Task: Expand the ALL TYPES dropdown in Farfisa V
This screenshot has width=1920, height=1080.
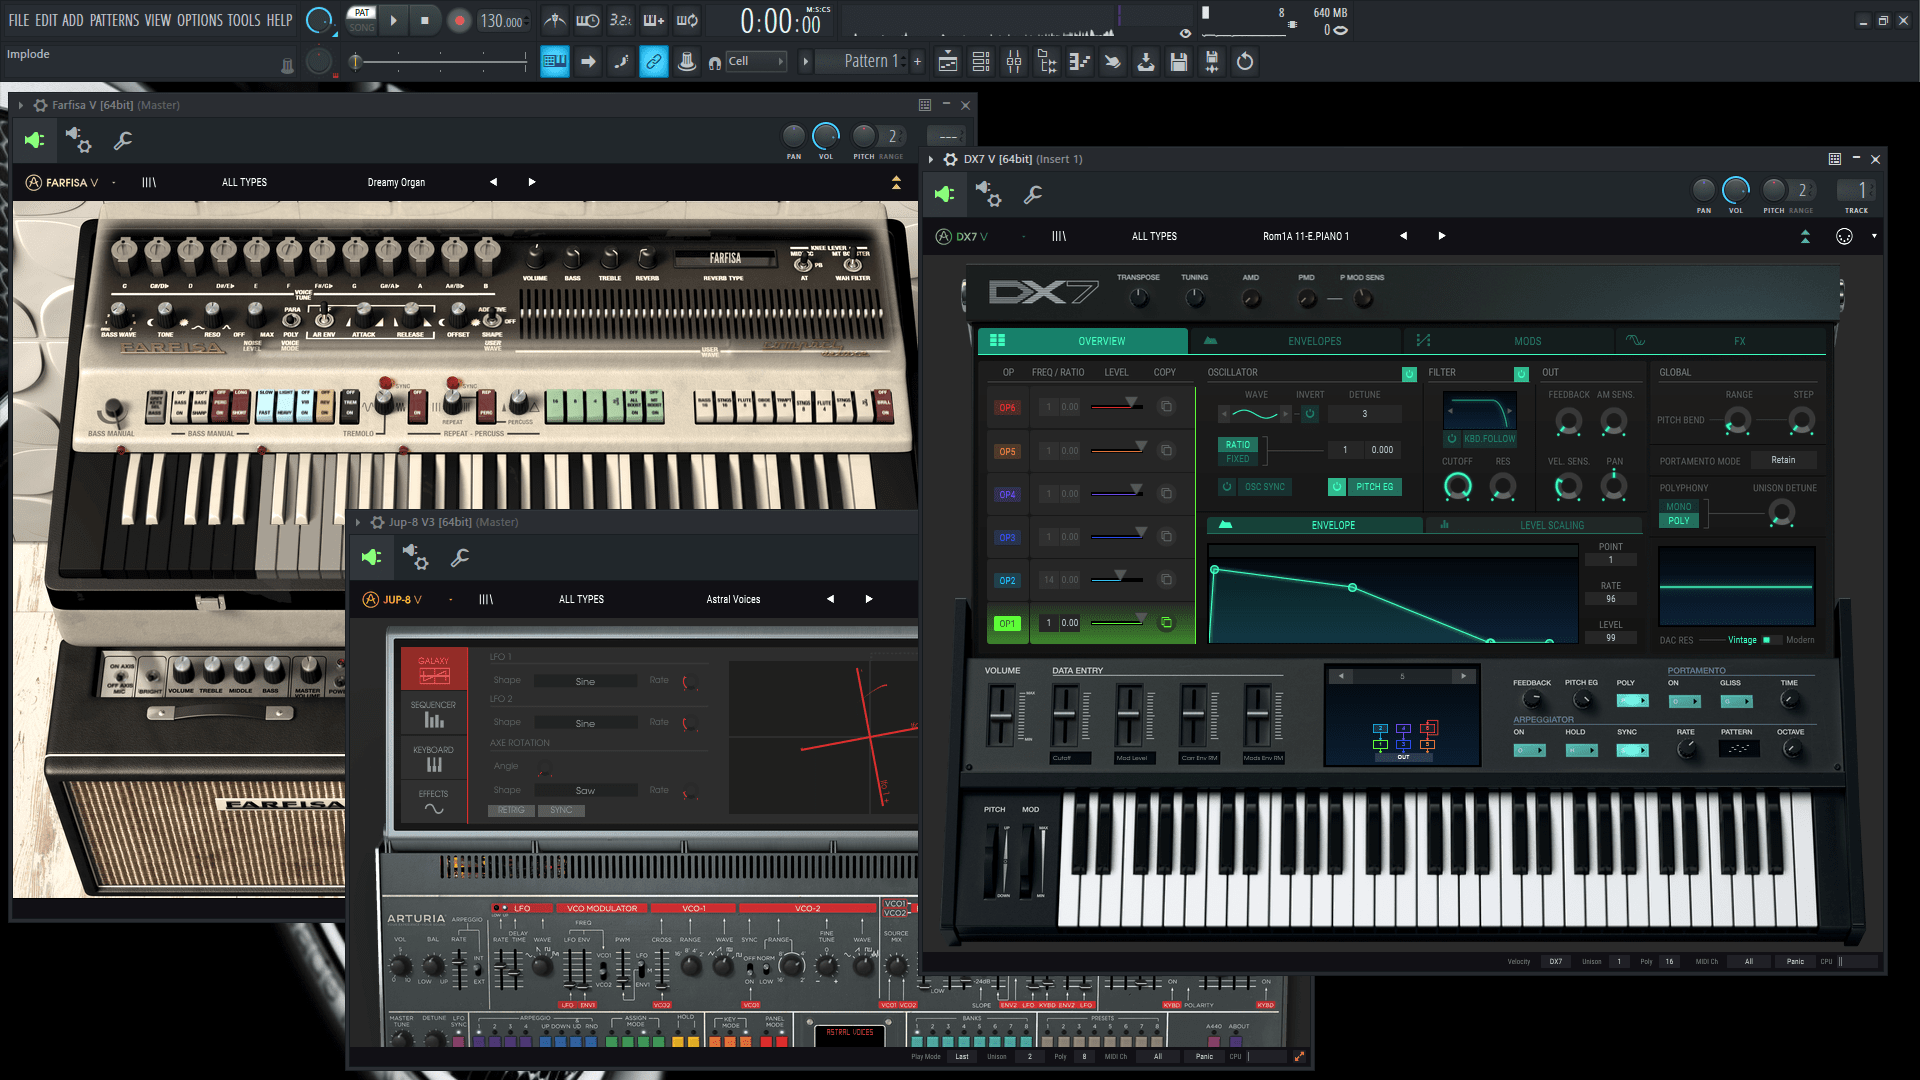Action: click(244, 182)
